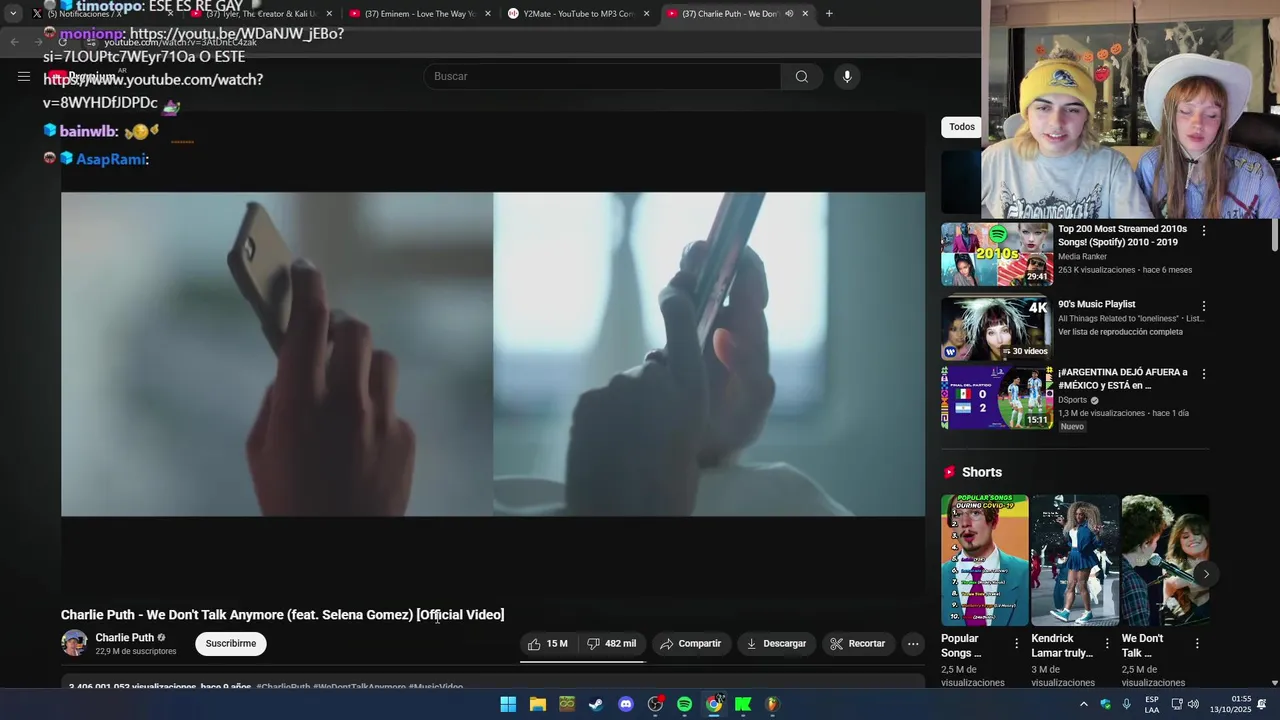
Task: Open Charlie Puth channel avatar
Action: 74,643
